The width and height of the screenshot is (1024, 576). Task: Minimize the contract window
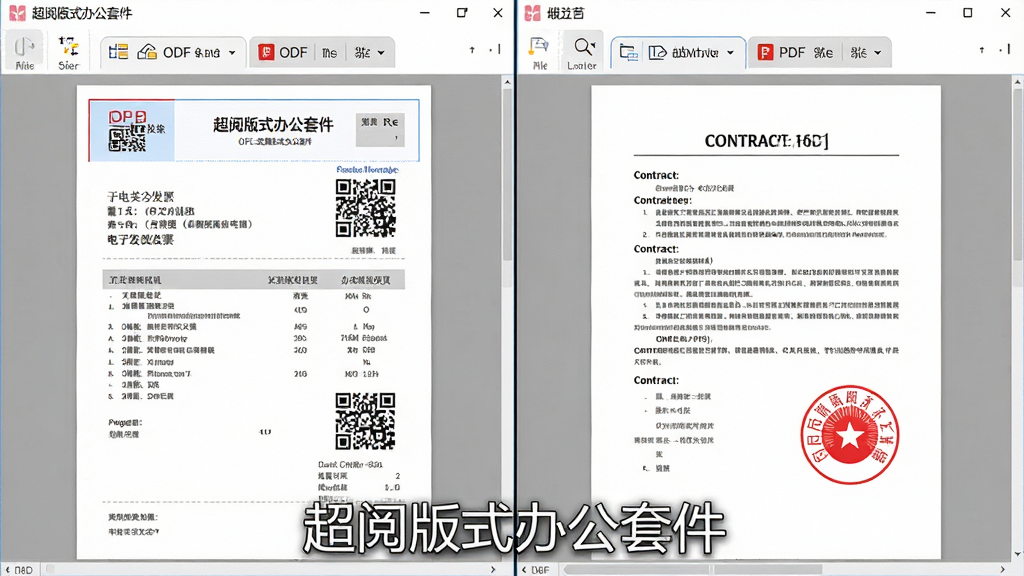pyautogui.click(x=931, y=12)
